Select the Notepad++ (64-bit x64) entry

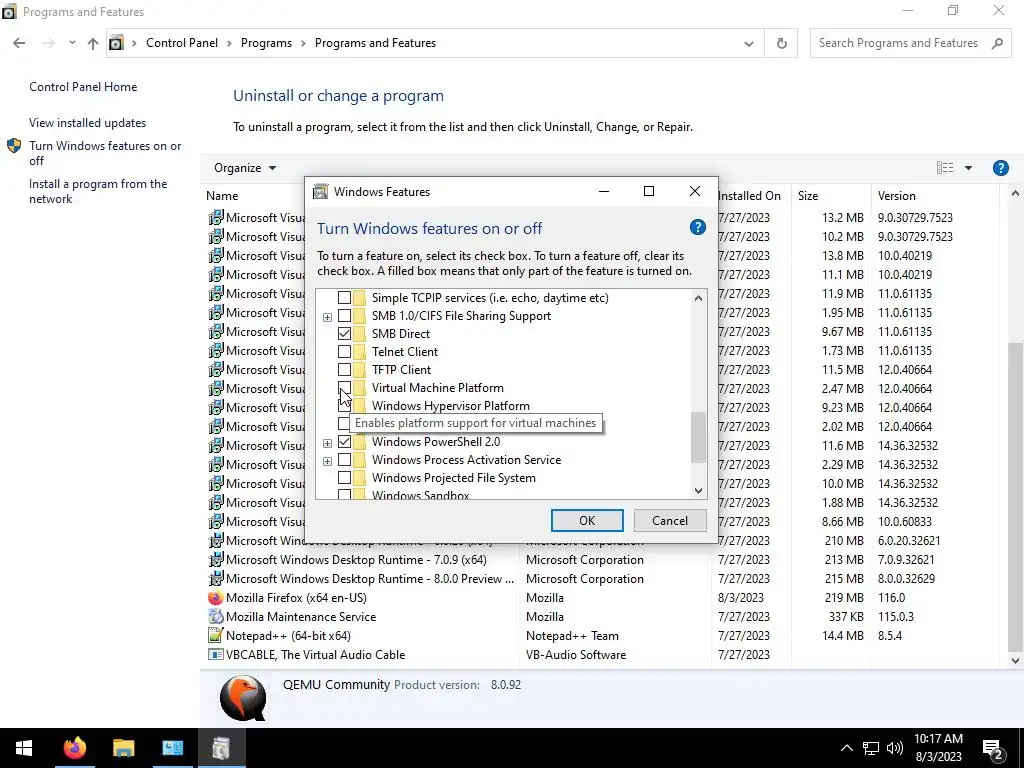click(601, 635)
